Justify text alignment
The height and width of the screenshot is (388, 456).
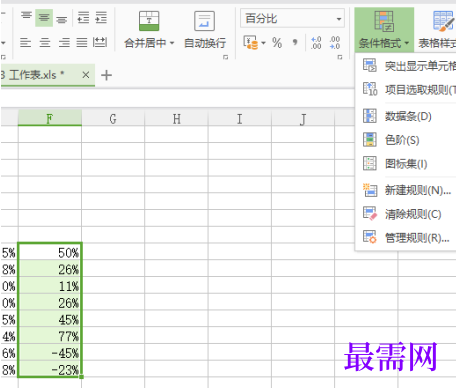(x=82, y=42)
